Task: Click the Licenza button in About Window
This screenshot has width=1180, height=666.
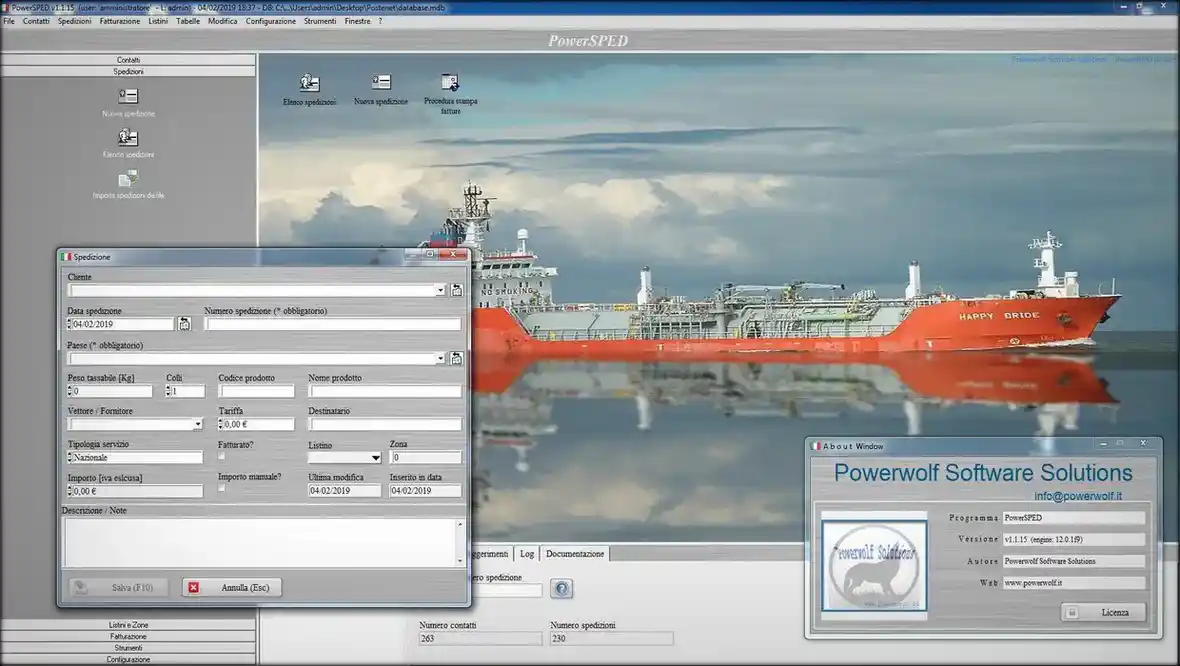Action: [1104, 613]
